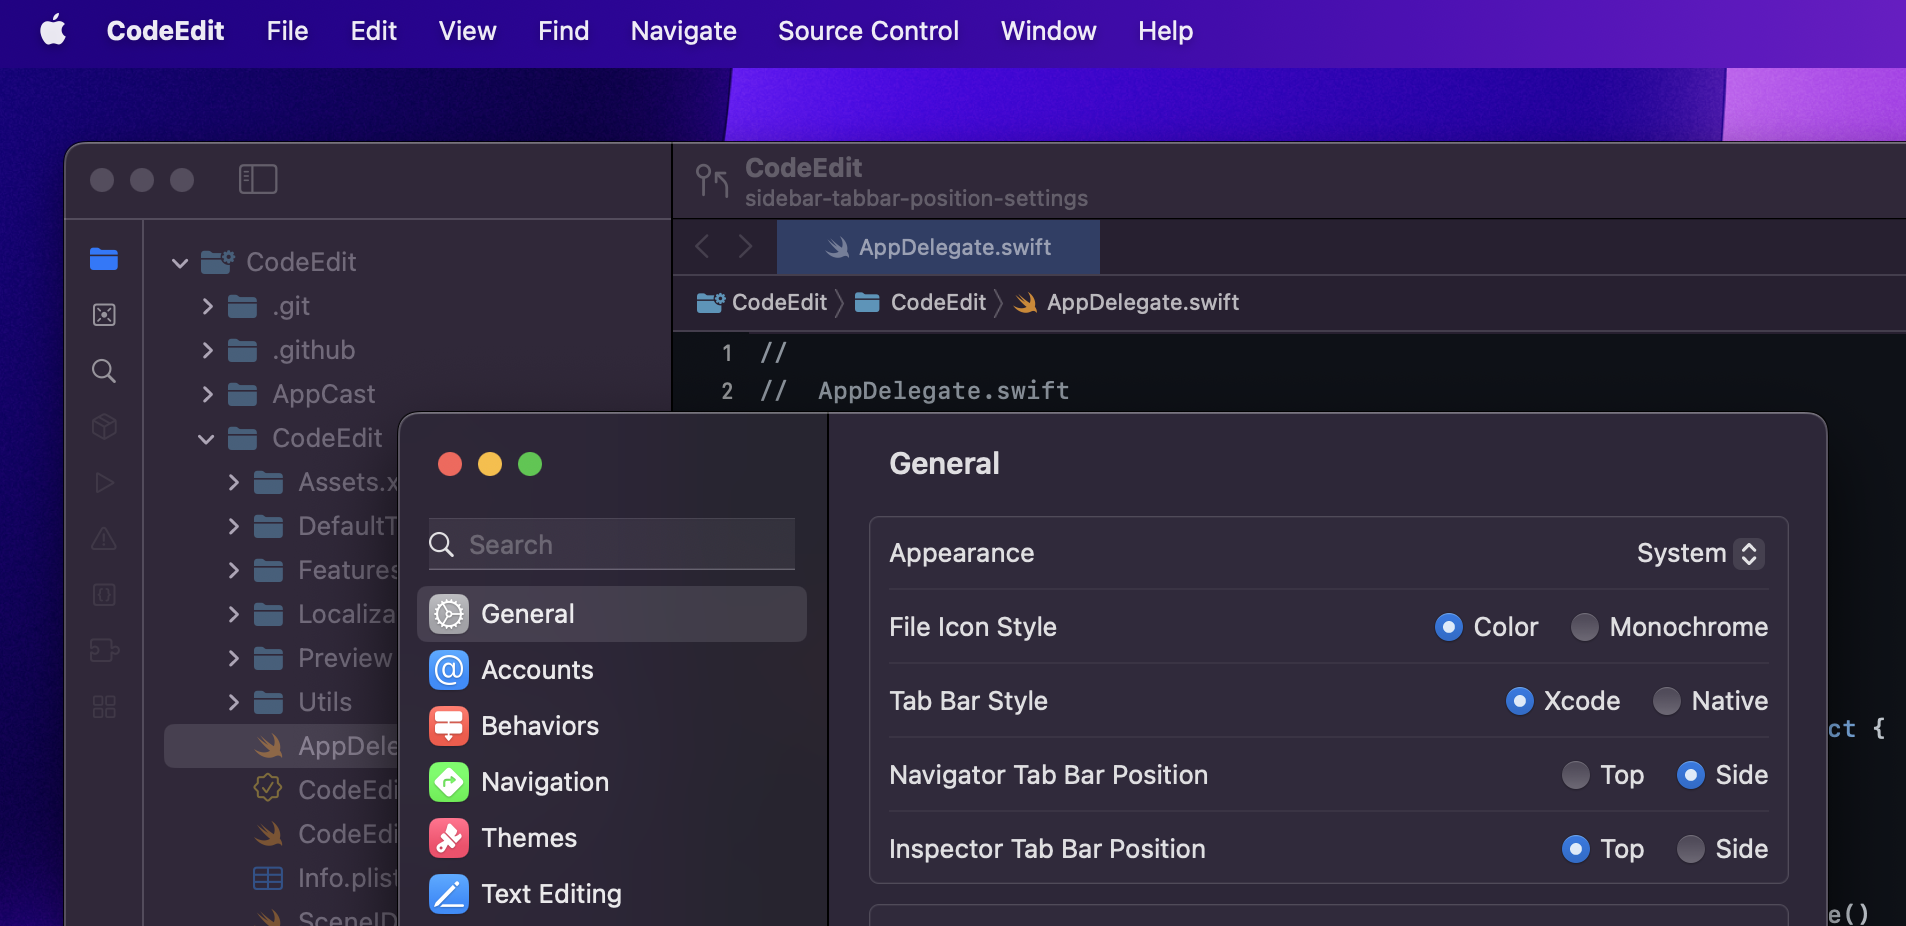Set Navigator Tab Bar Position to Side

click(1691, 775)
